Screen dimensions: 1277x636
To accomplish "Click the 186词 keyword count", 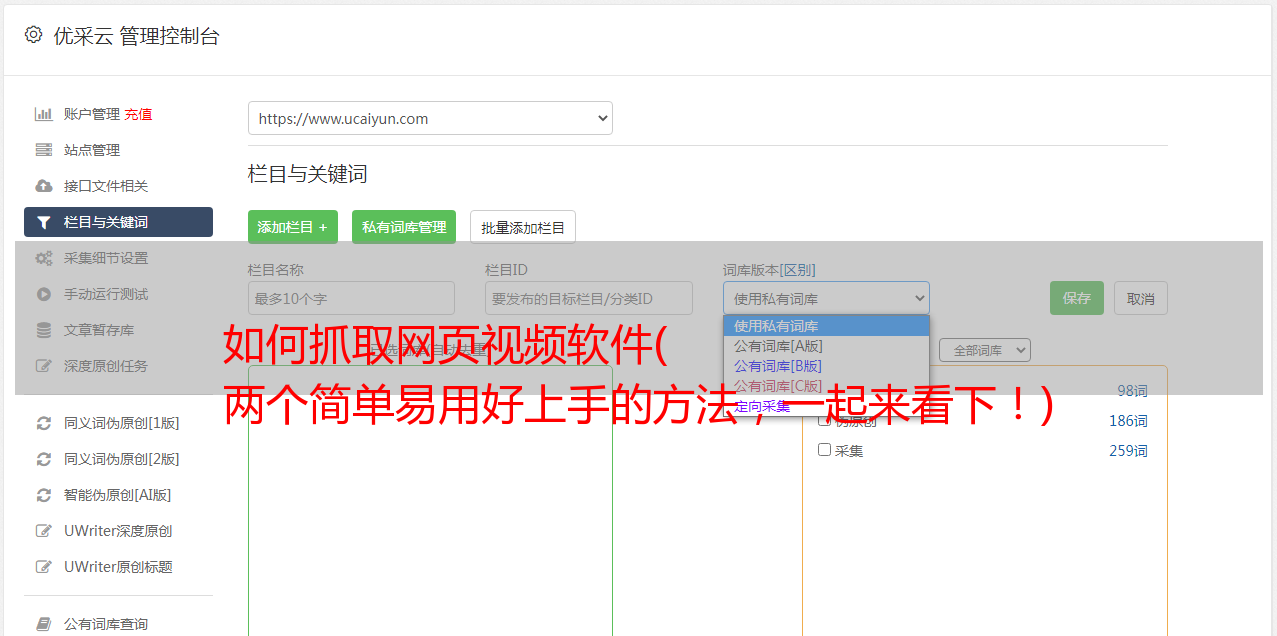I will pyautogui.click(x=1128, y=421).
